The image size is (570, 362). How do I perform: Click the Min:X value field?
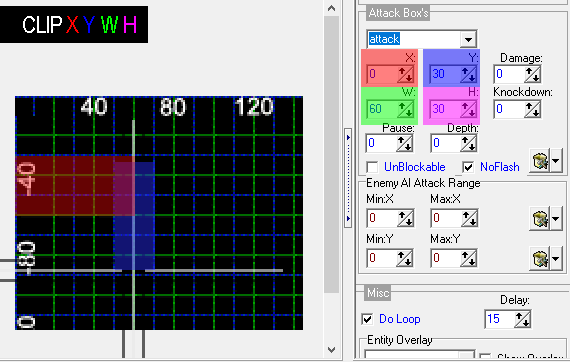pos(382,218)
